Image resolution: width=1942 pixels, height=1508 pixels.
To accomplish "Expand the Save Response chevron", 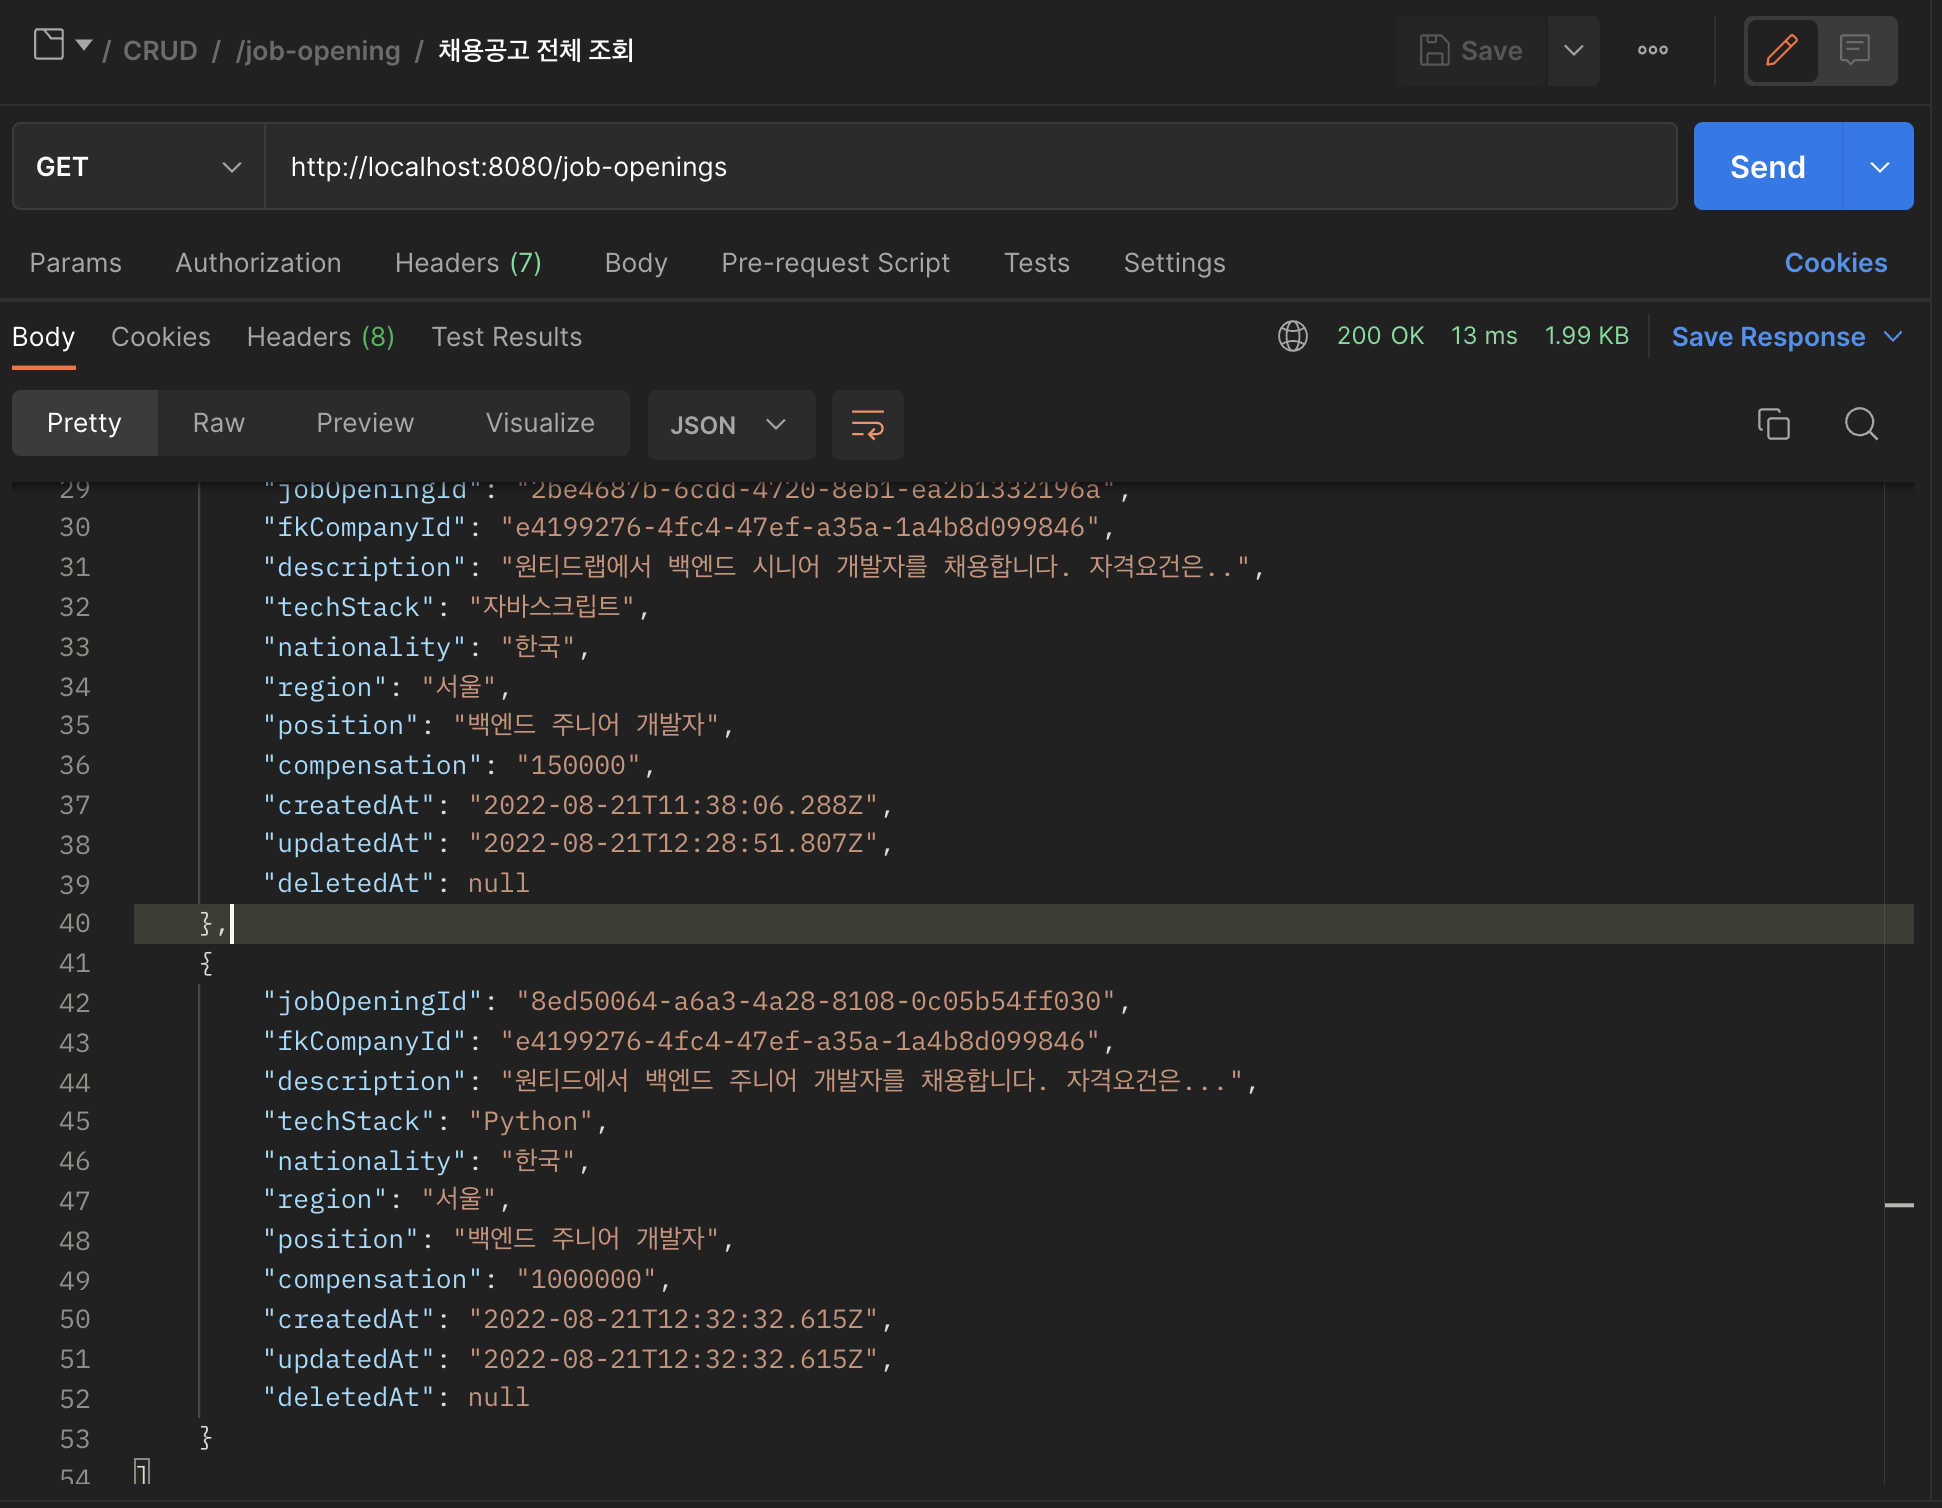I will (1893, 336).
